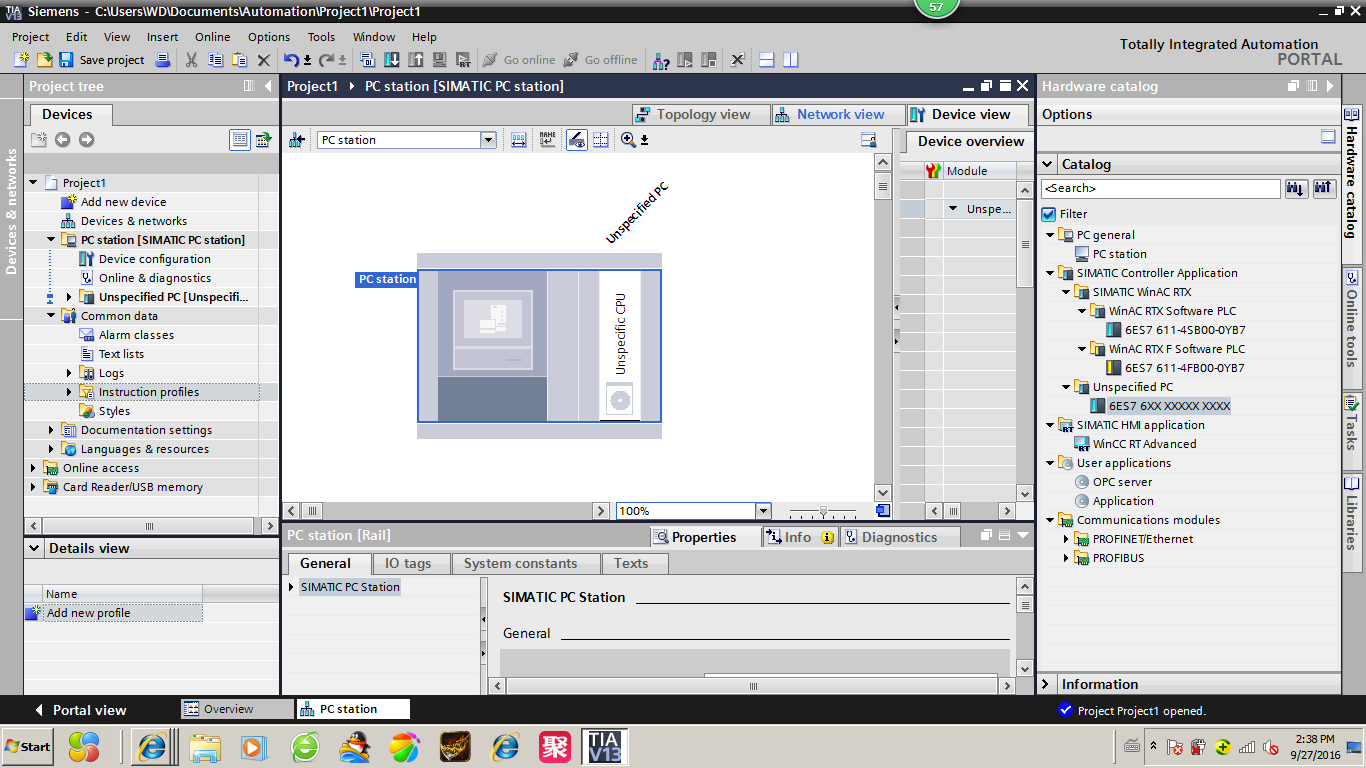This screenshot has width=1366, height=768.
Task: Toggle the module name labels icon
Action: [x=547, y=140]
